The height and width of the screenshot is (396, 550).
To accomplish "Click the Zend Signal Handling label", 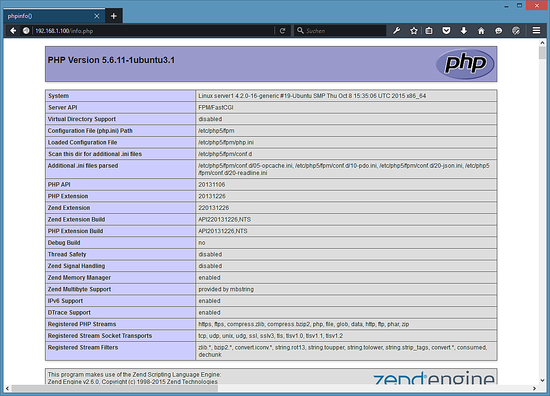I will [x=76, y=266].
